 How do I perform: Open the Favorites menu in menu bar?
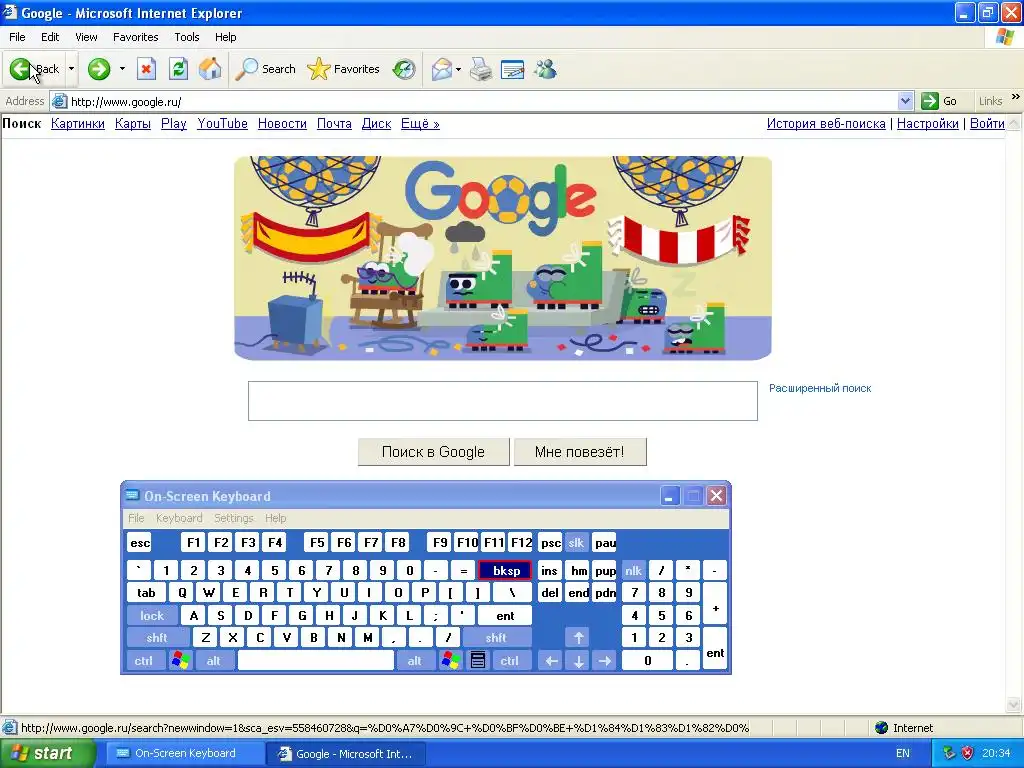[135, 37]
